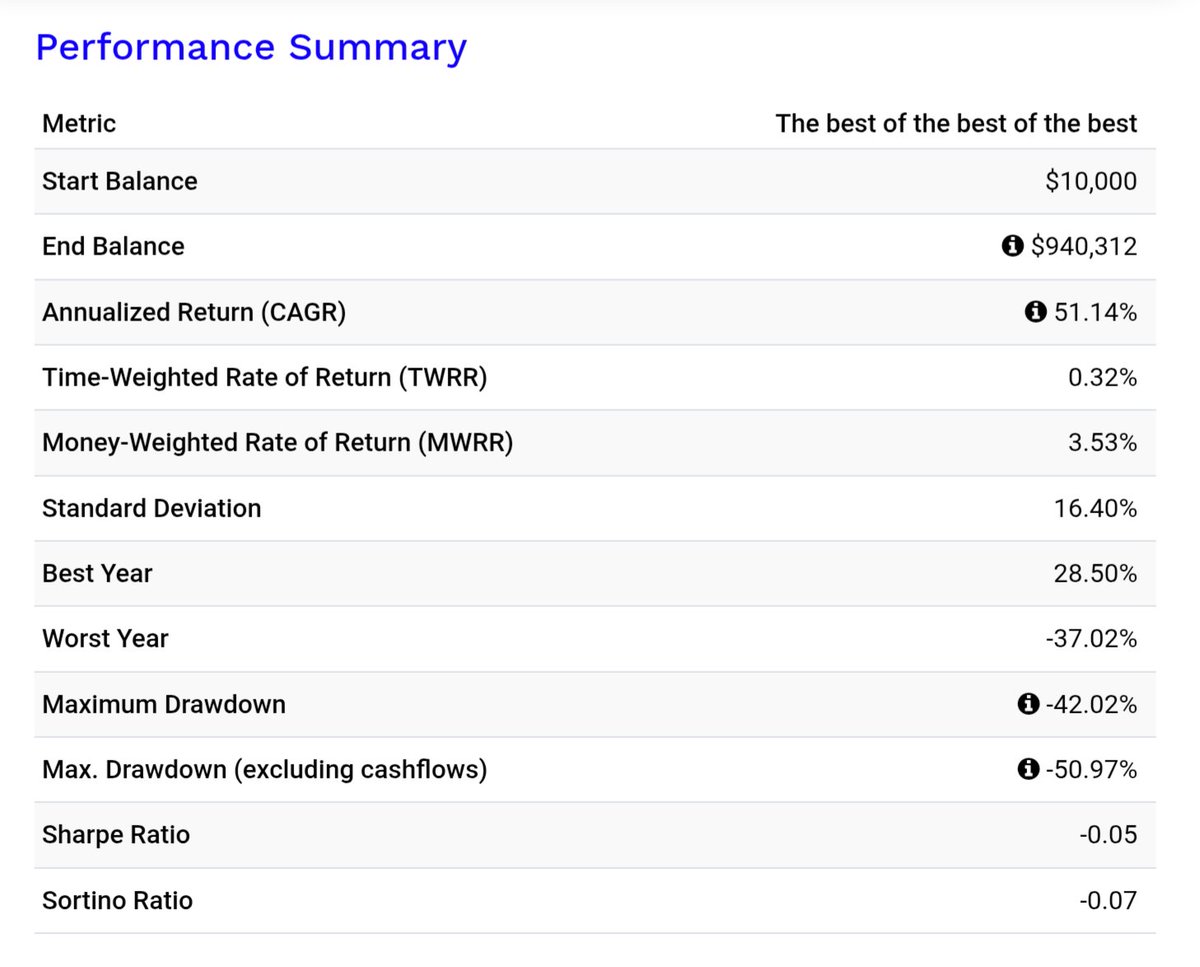Select the $10,000 start balance value
Viewport: 1200px width, 967px height.
[x=1091, y=181]
